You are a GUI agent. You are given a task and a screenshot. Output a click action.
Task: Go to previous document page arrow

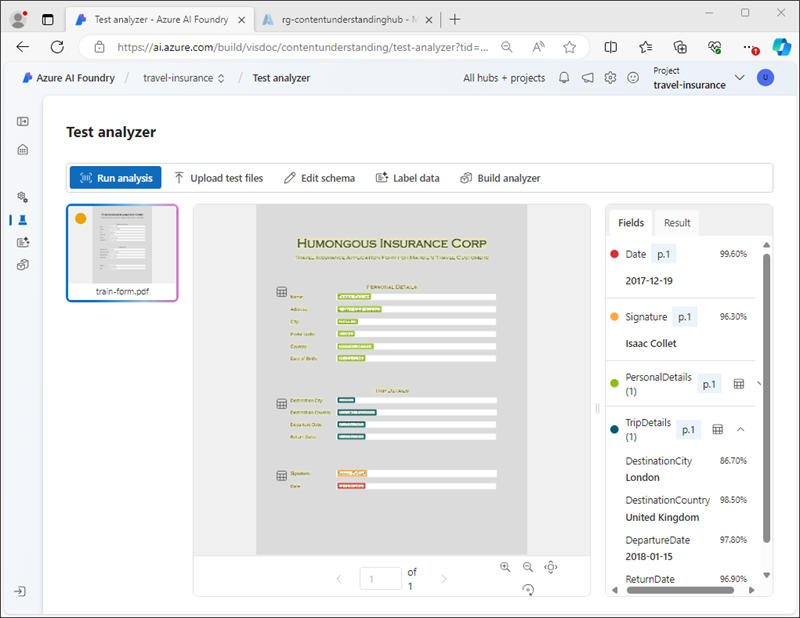point(339,579)
